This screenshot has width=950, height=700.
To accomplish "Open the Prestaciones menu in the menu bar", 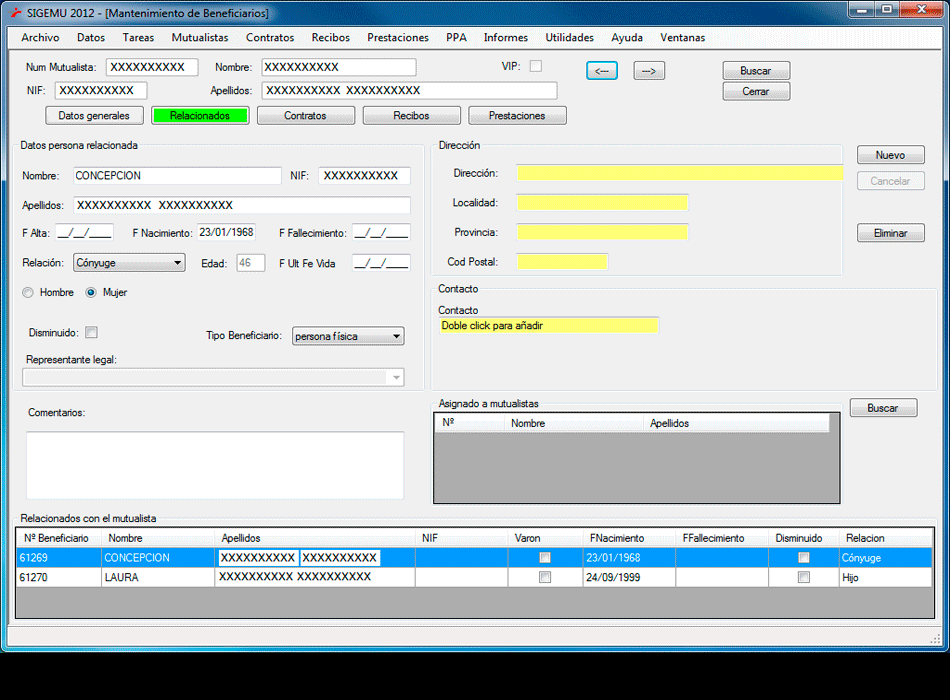I will pos(398,38).
